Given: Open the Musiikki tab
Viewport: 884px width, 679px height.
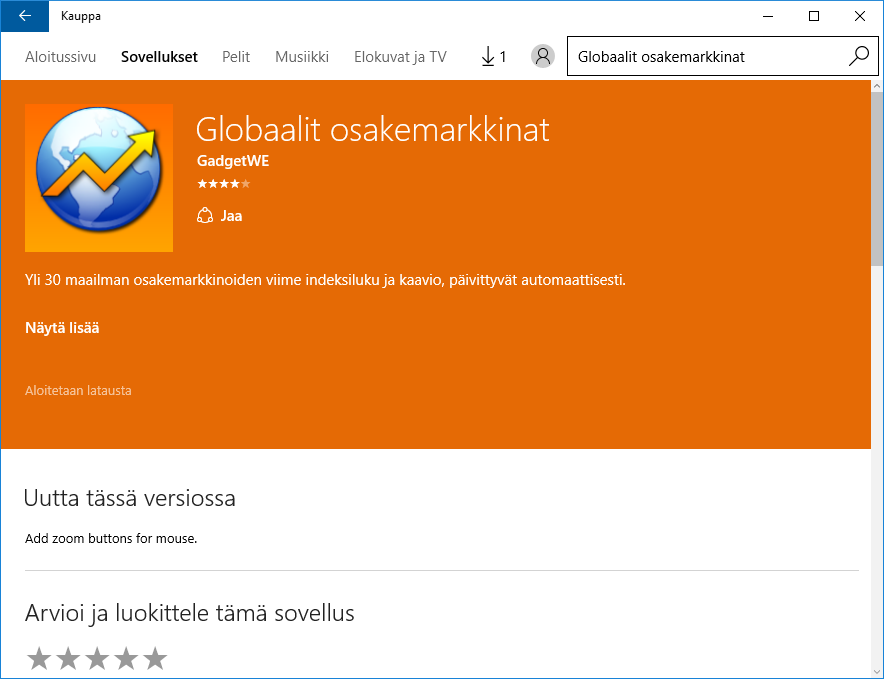Looking at the screenshot, I should point(302,57).
